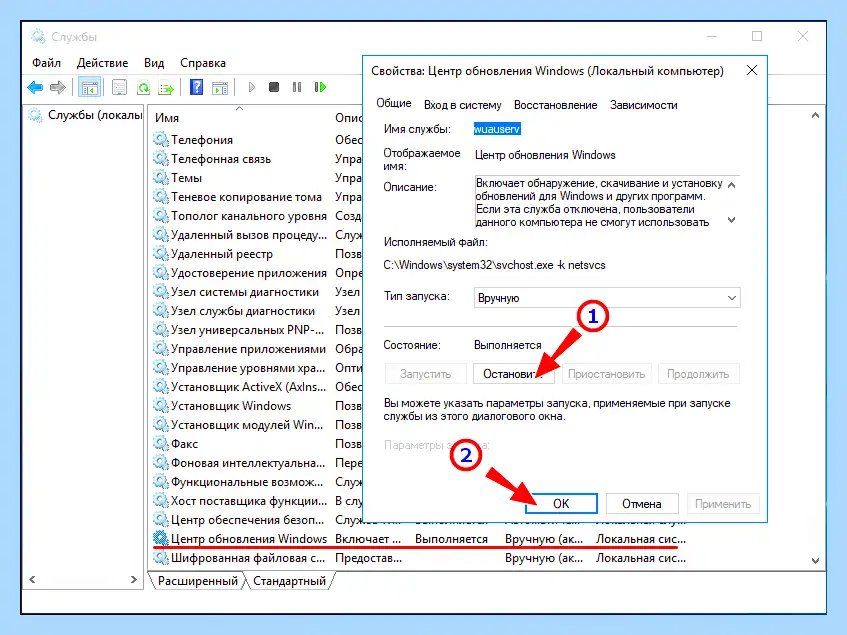Switch to the Восстановление tab

coord(555,105)
